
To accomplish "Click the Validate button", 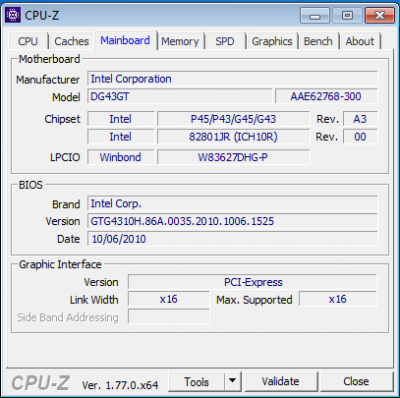I will pyautogui.click(x=280, y=382).
